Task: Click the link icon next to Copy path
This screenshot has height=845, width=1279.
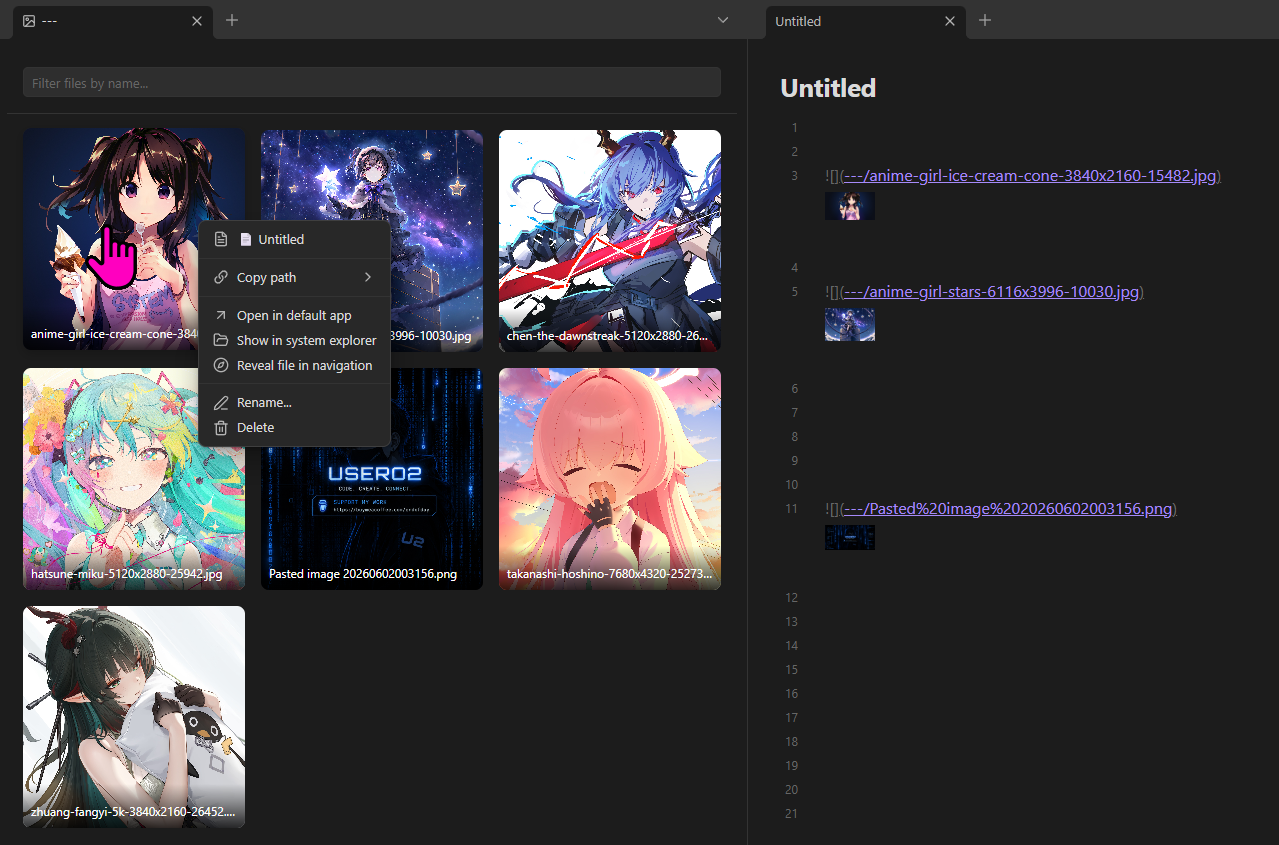Action: pyautogui.click(x=221, y=278)
